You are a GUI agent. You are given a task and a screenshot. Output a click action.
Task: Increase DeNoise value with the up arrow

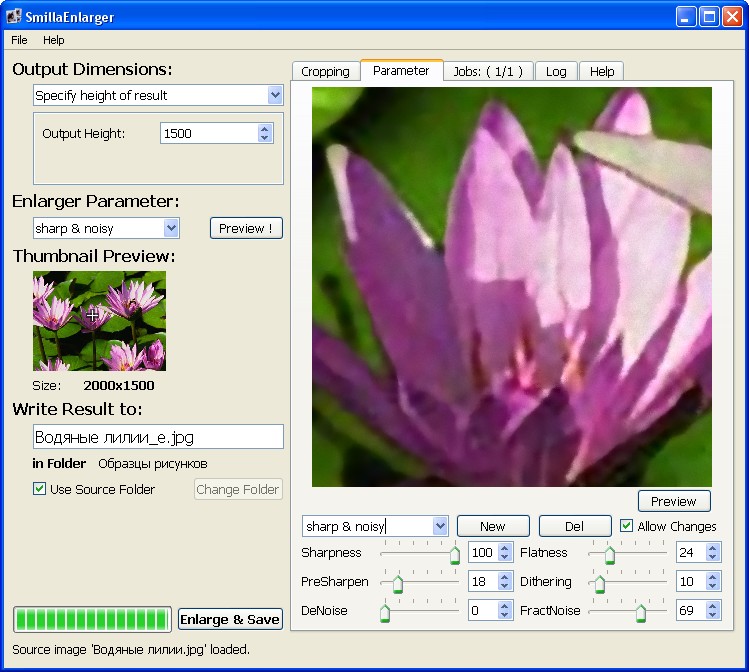click(x=505, y=606)
